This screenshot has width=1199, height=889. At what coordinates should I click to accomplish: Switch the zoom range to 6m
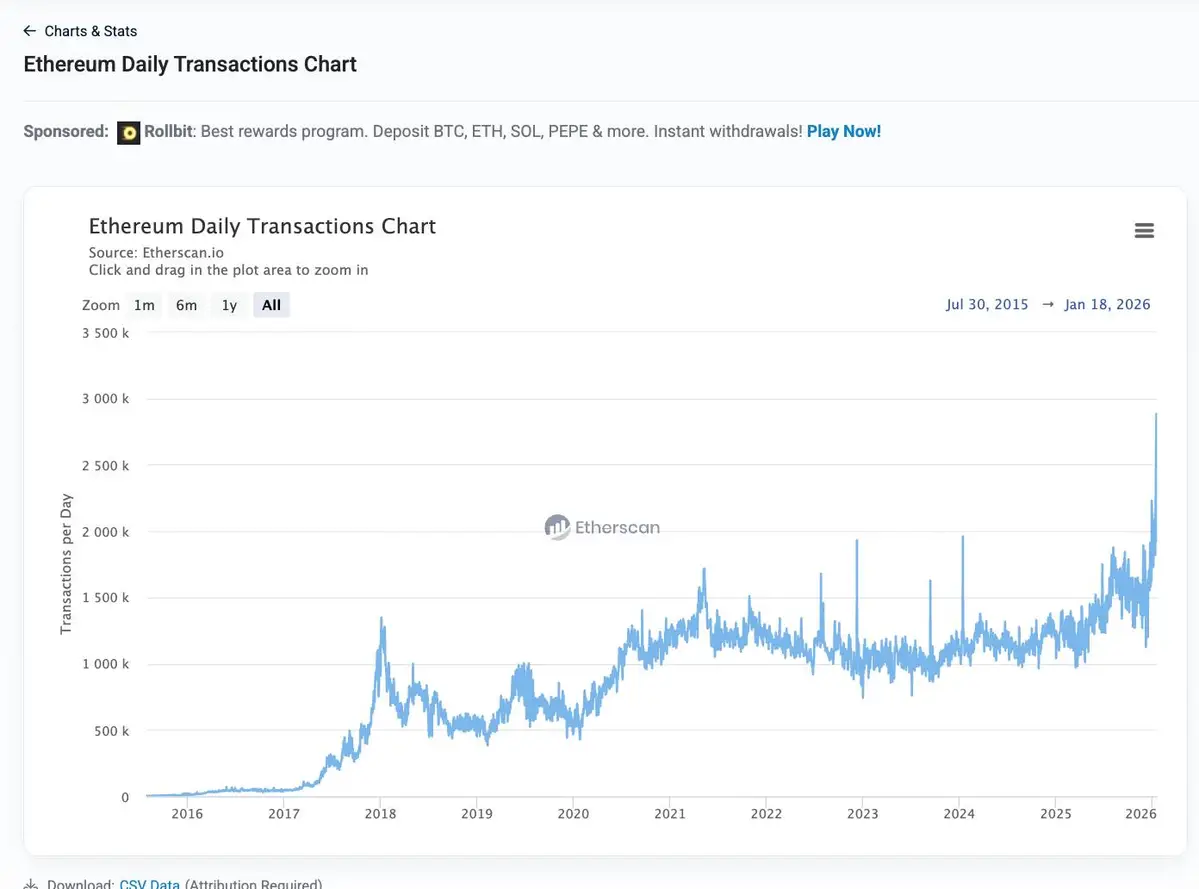186,305
